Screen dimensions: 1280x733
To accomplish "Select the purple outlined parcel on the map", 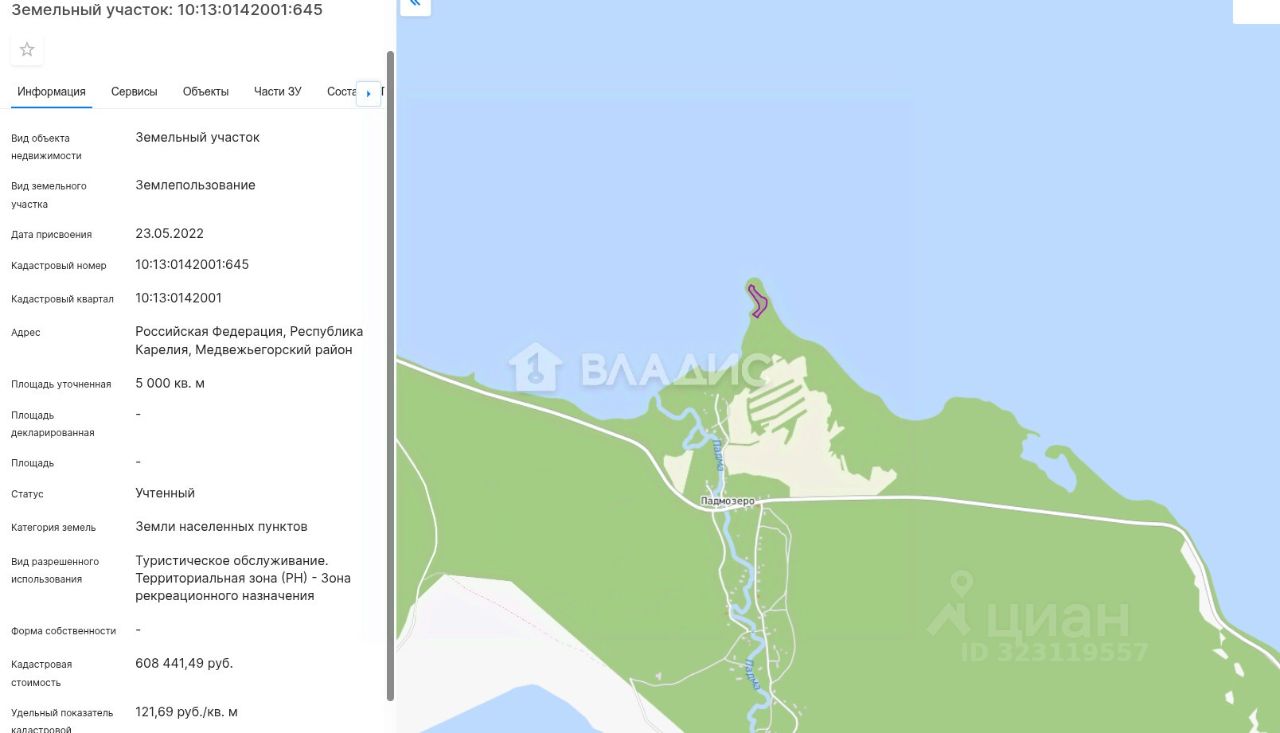I will click(758, 301).
